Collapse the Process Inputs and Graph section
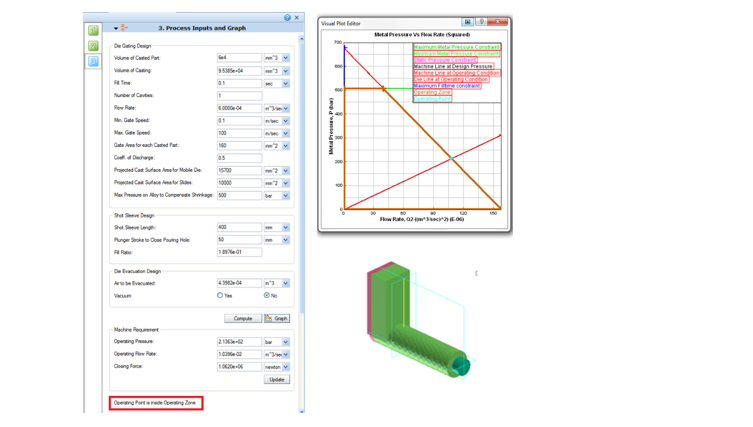Image resolution: width=753 pixels, height=427 pixels. 116,28
